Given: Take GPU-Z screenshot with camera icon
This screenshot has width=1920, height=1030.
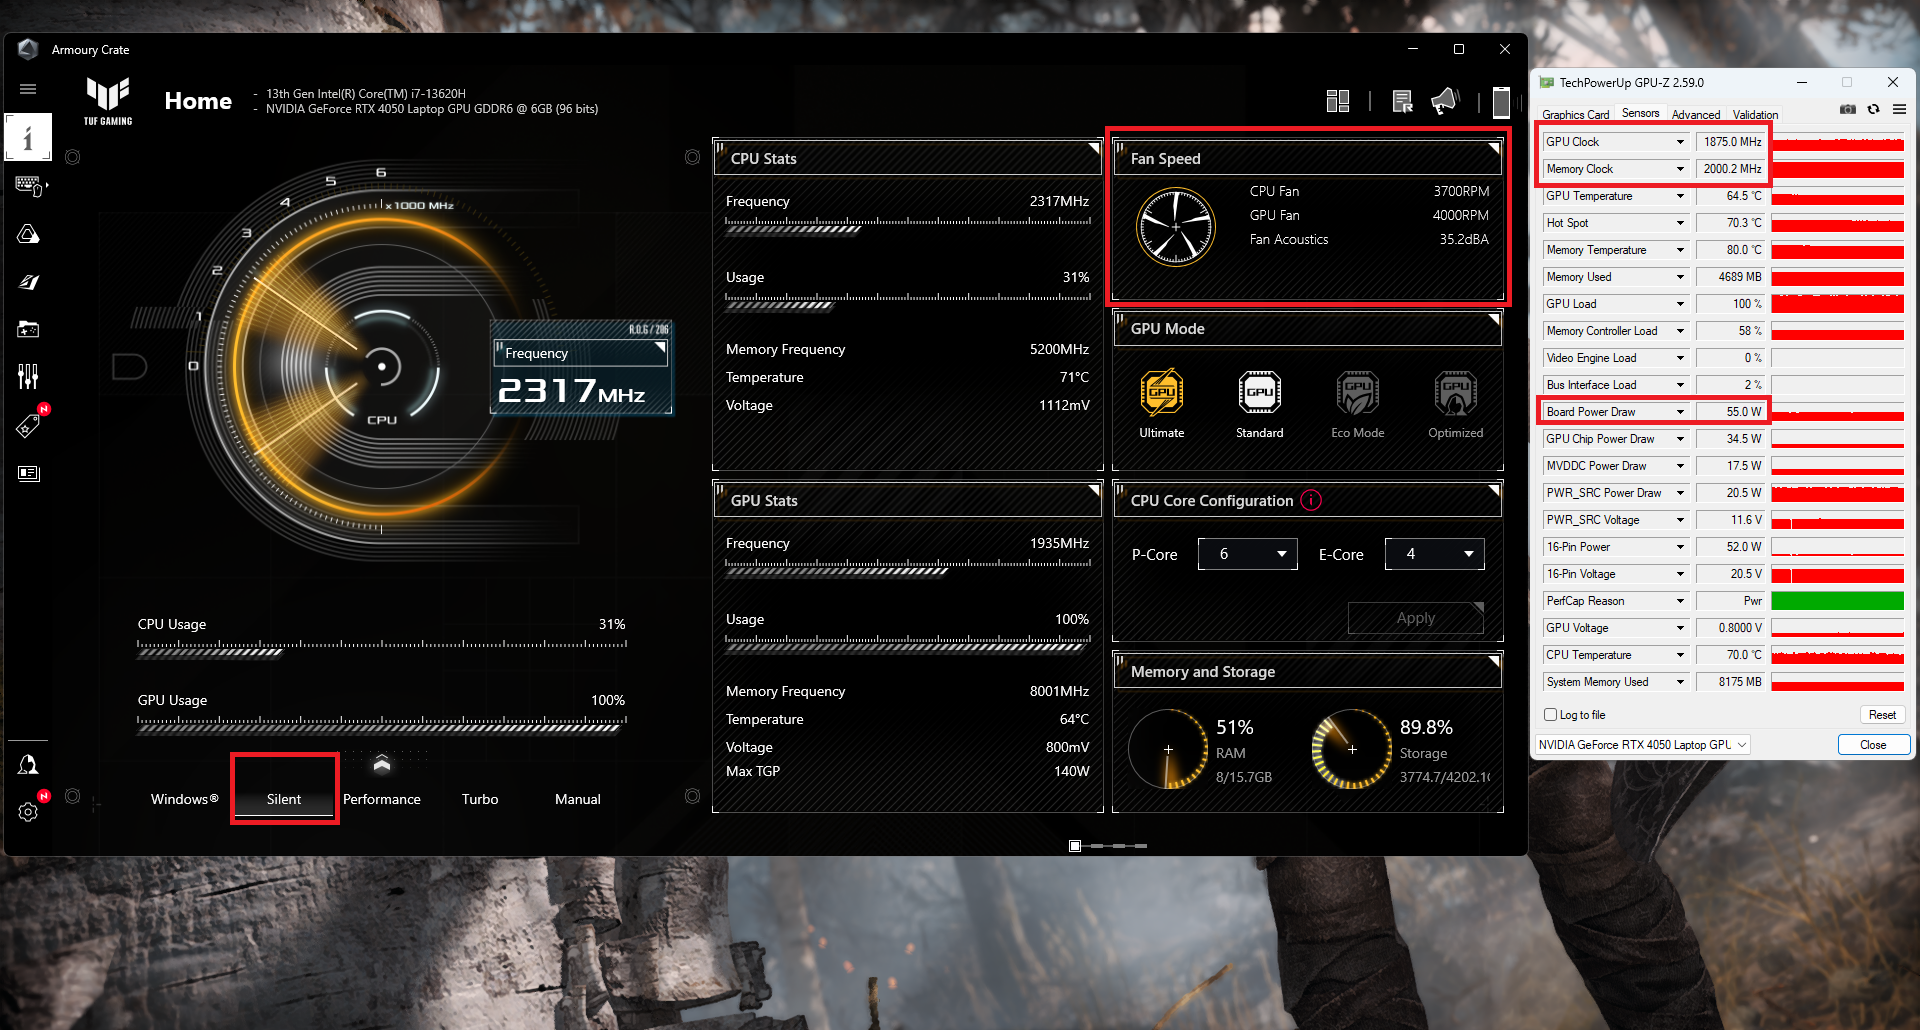Looking at the screenshot, I should click(x=1848, y=109).
